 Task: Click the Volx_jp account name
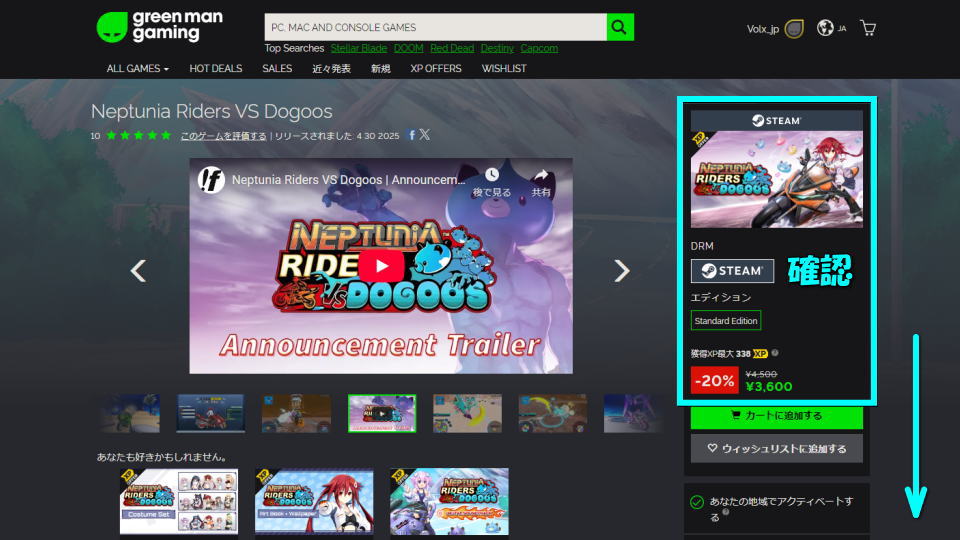[762, 29]
